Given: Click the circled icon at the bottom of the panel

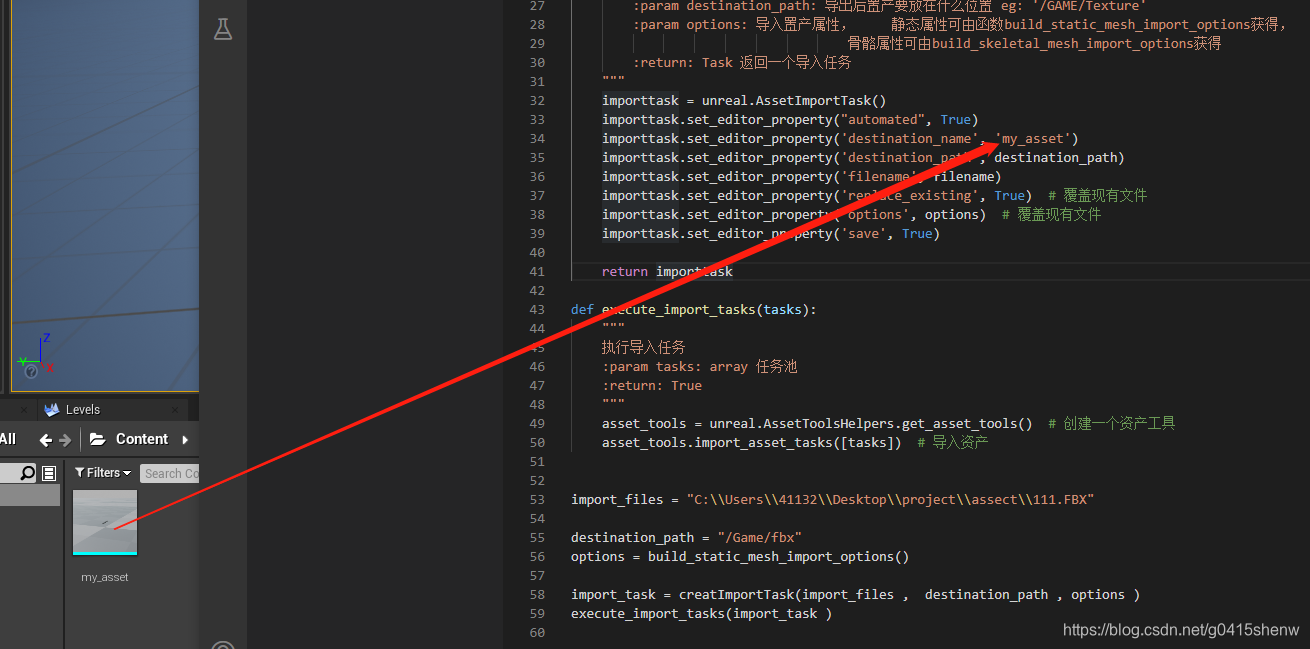Looking at the screenshot, I should (x=224, y=645).
